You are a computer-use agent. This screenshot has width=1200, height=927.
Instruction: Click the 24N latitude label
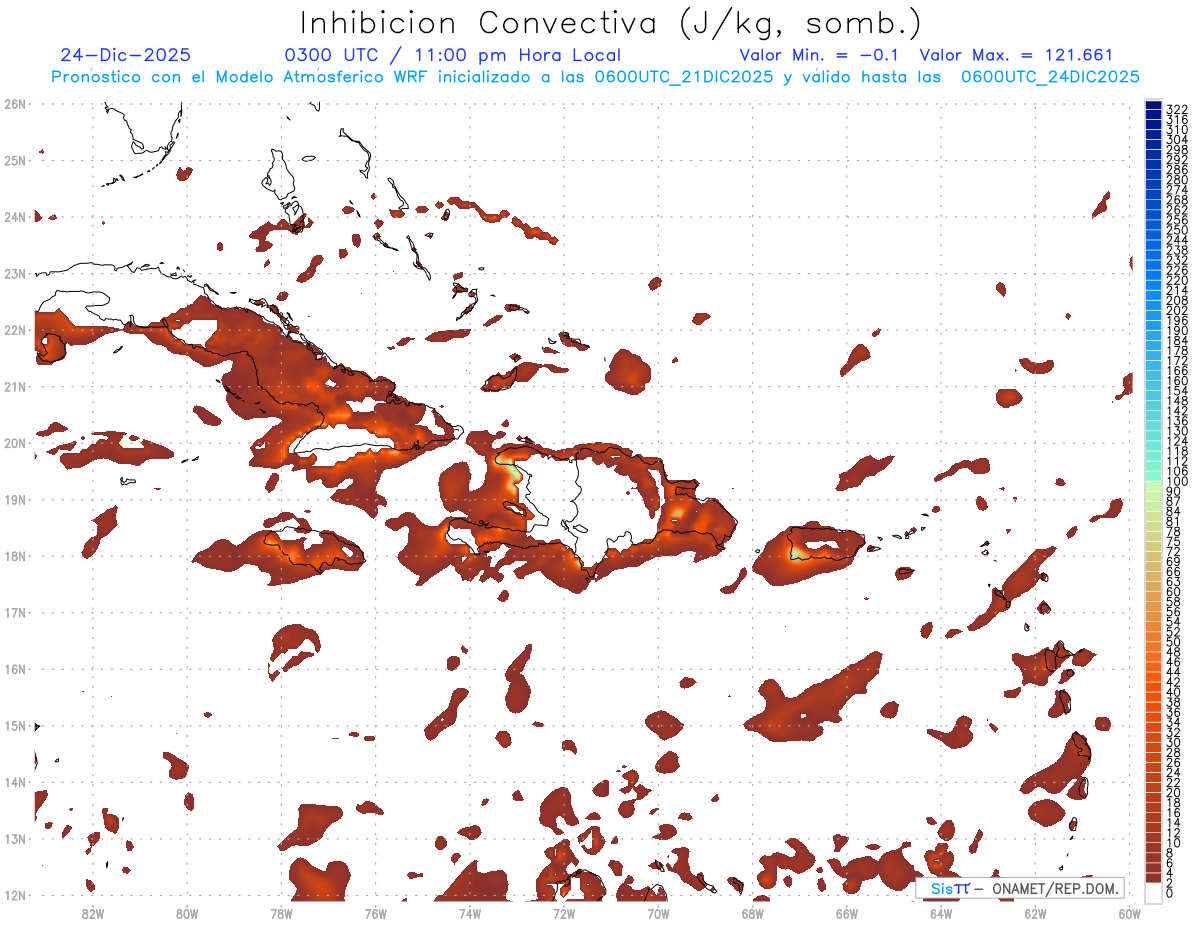coord(15,216)
